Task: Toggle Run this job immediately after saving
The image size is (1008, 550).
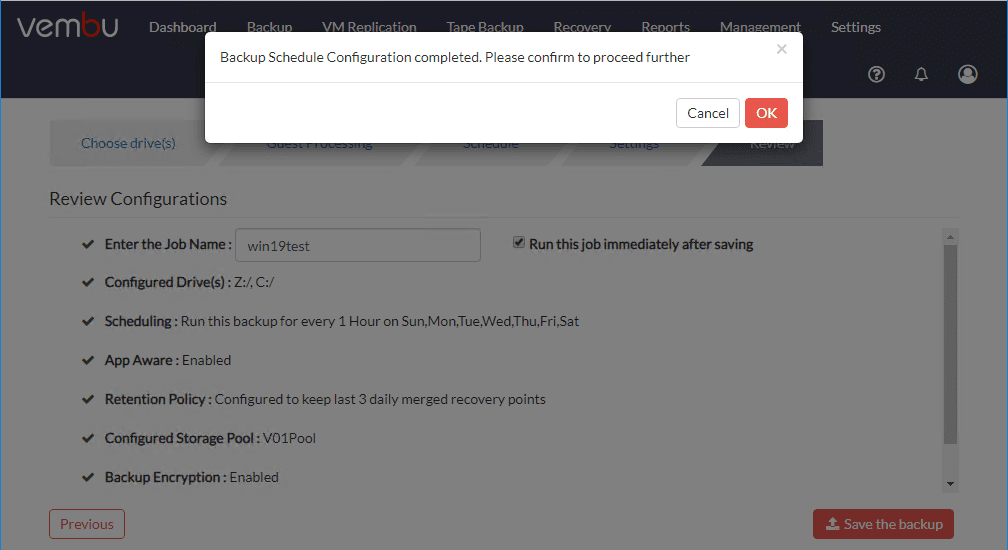Action: 519,243
